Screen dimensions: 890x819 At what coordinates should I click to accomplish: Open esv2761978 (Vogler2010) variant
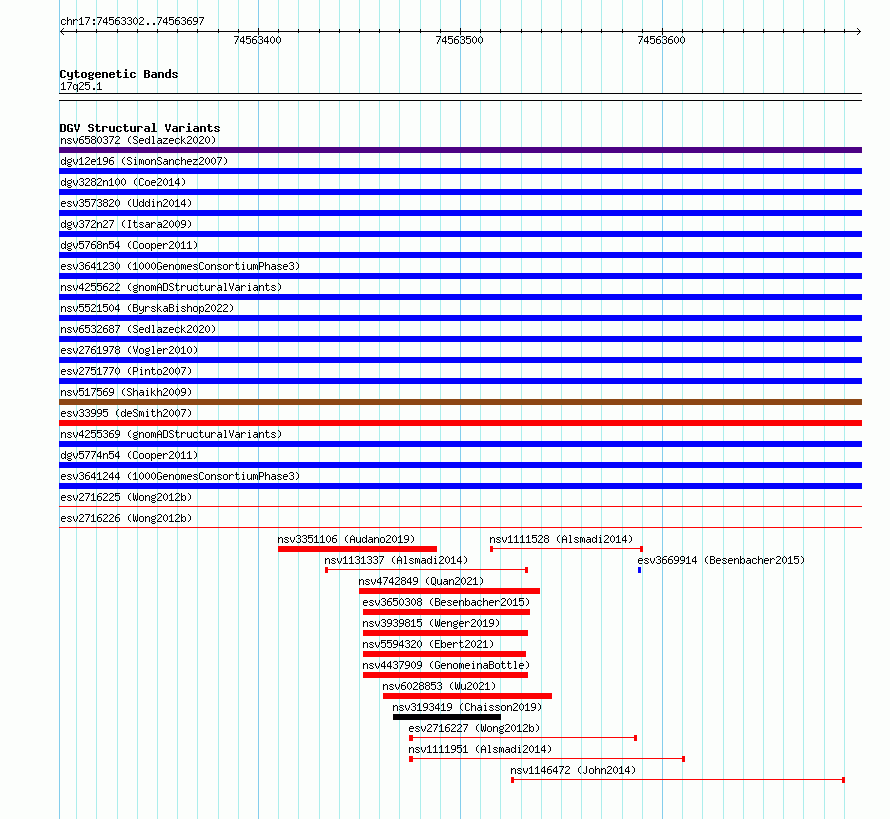coord(129,350)
